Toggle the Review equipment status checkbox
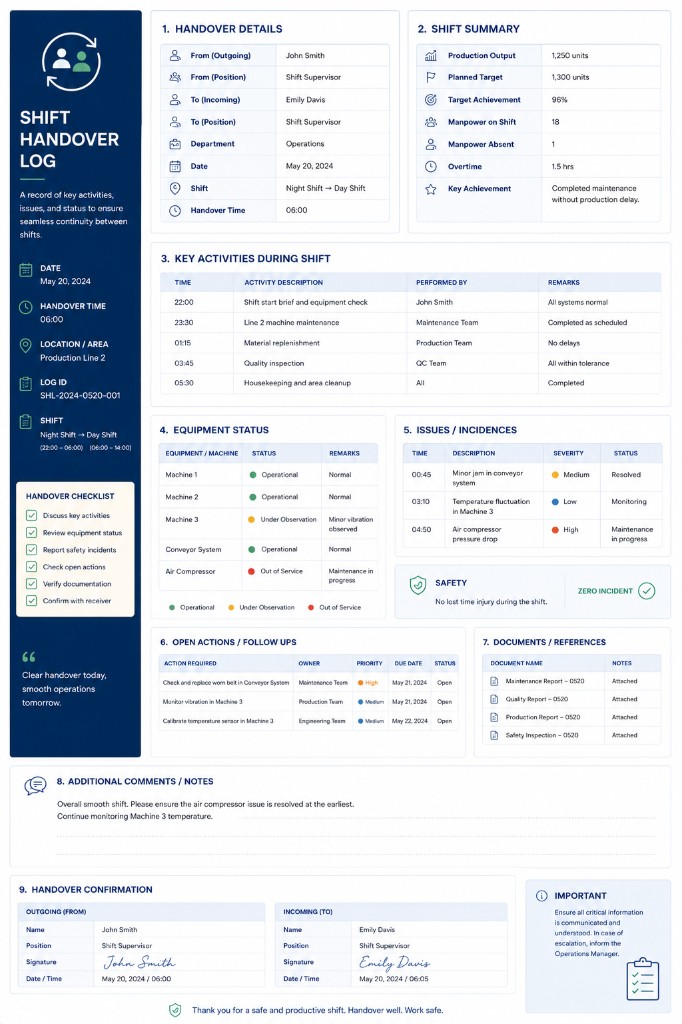The width and height of the screenshot is (682, 1024). (x=31, y=532)
